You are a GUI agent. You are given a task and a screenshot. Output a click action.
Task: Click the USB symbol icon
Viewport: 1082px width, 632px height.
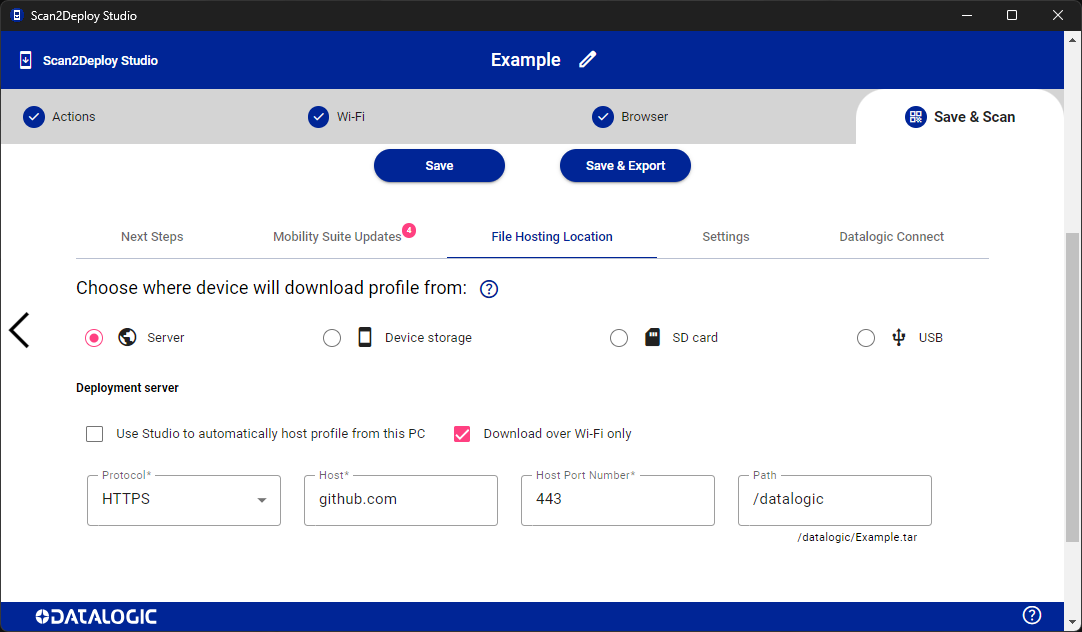[898, 337]
